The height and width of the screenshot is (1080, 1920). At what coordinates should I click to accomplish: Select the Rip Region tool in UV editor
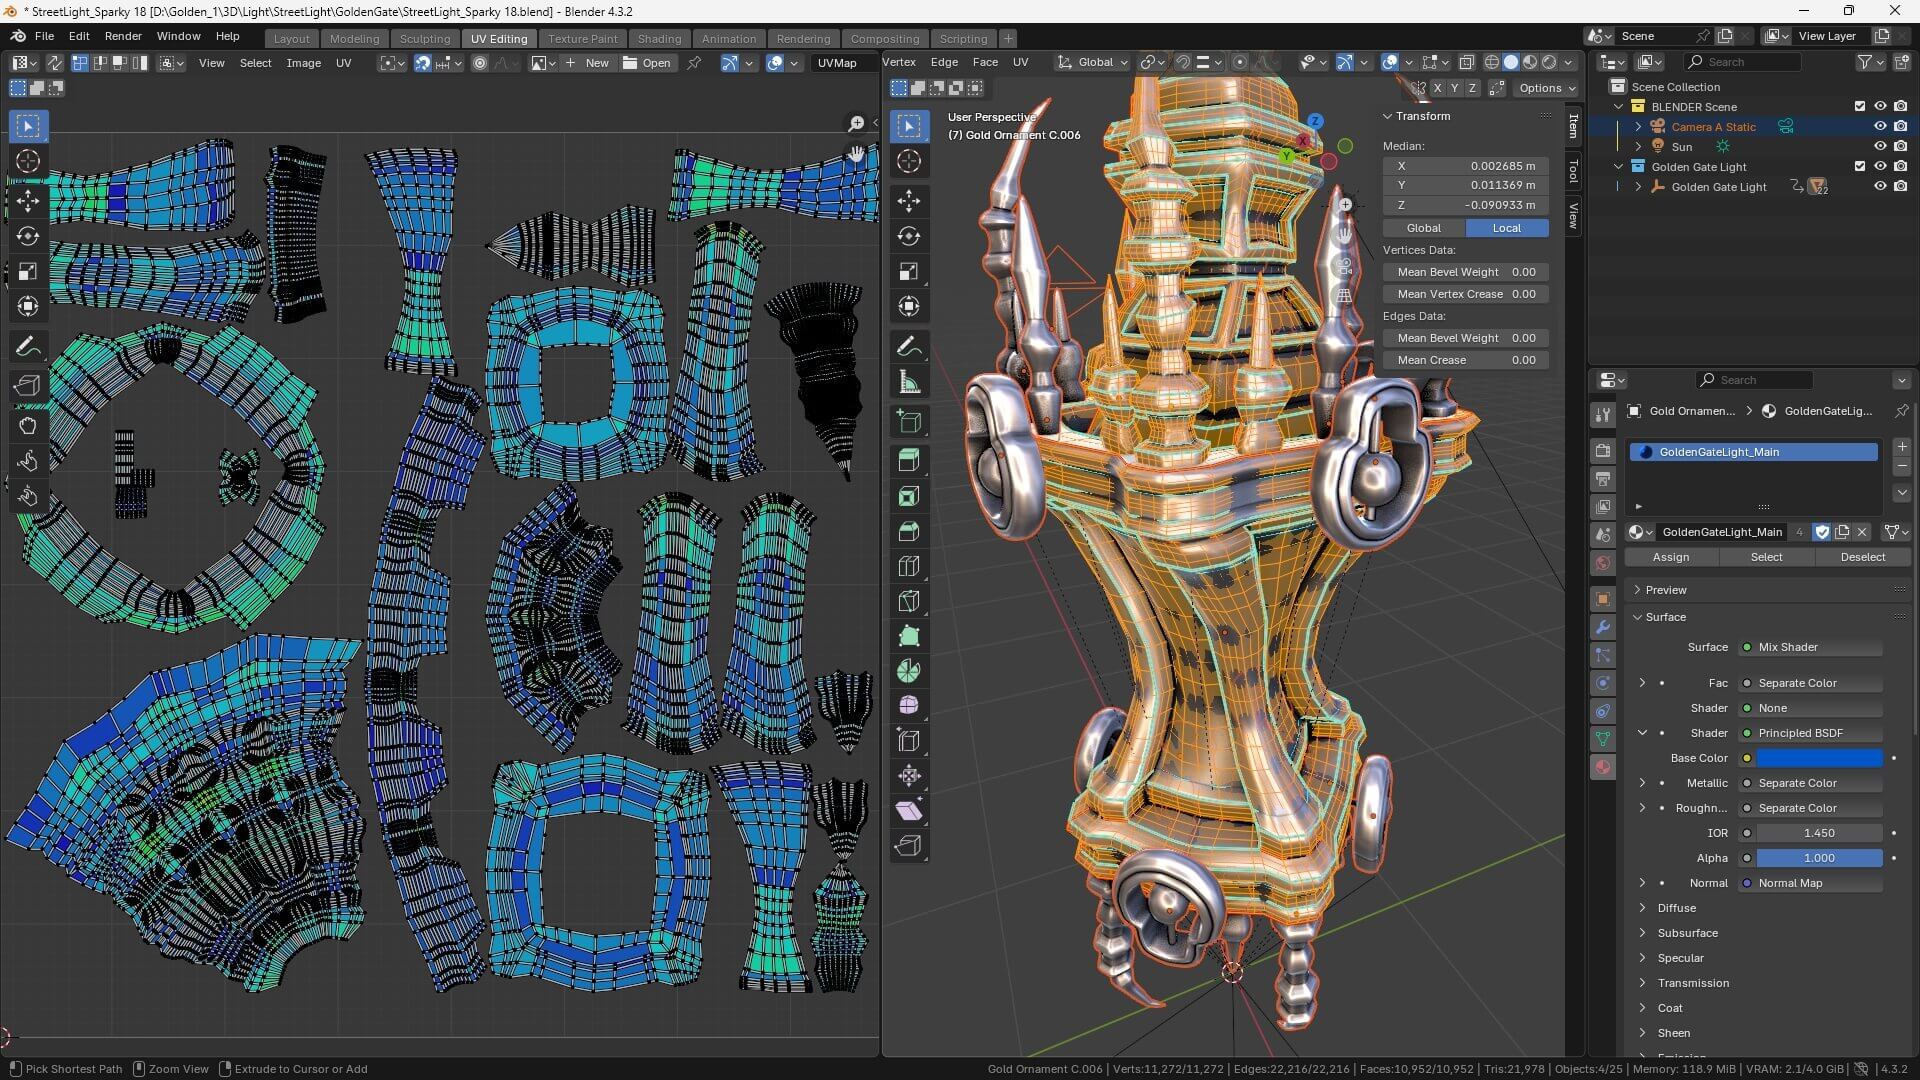[28, 385]
